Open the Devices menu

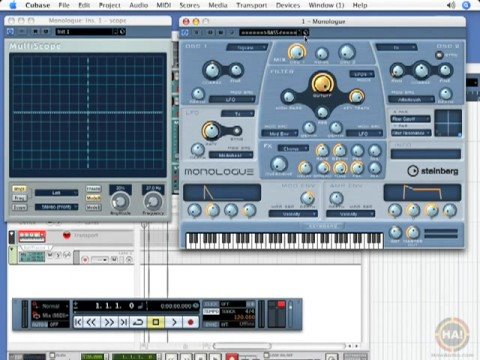coord(288,5)
